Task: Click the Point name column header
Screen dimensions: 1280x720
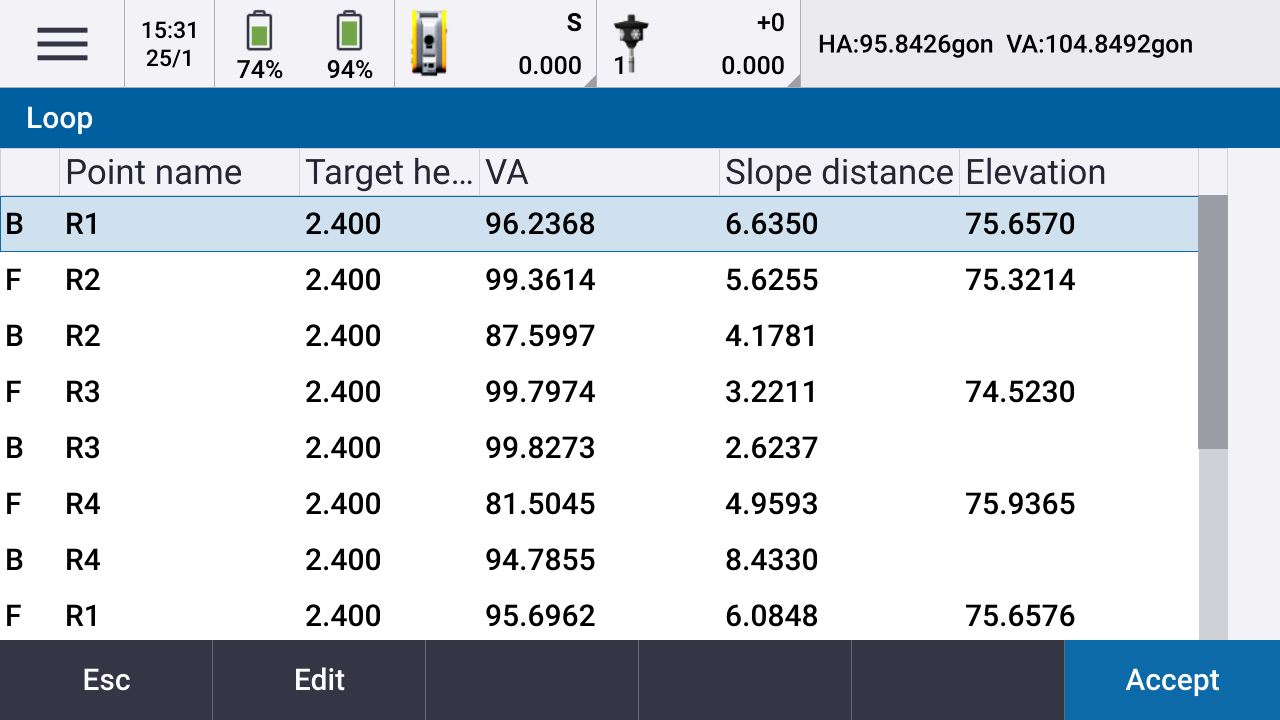Action: tap(180, 173)
